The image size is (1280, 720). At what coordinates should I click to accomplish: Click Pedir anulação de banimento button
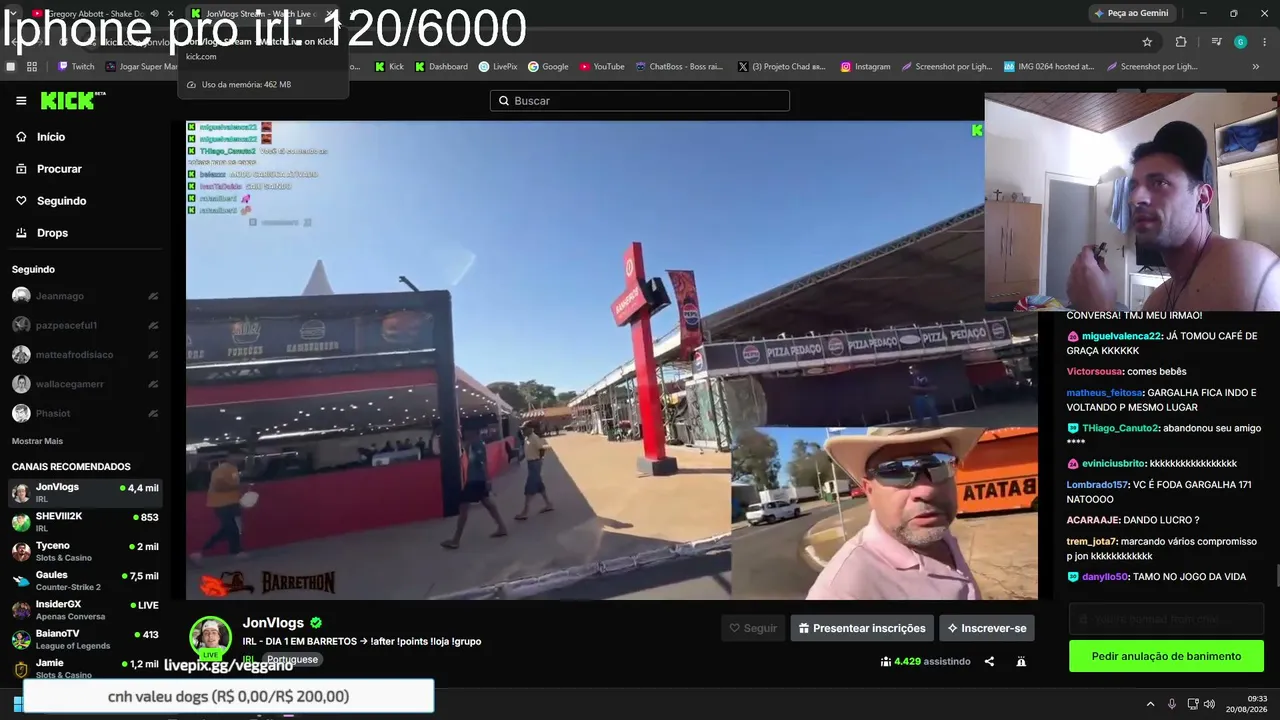tap(1166, 656)
